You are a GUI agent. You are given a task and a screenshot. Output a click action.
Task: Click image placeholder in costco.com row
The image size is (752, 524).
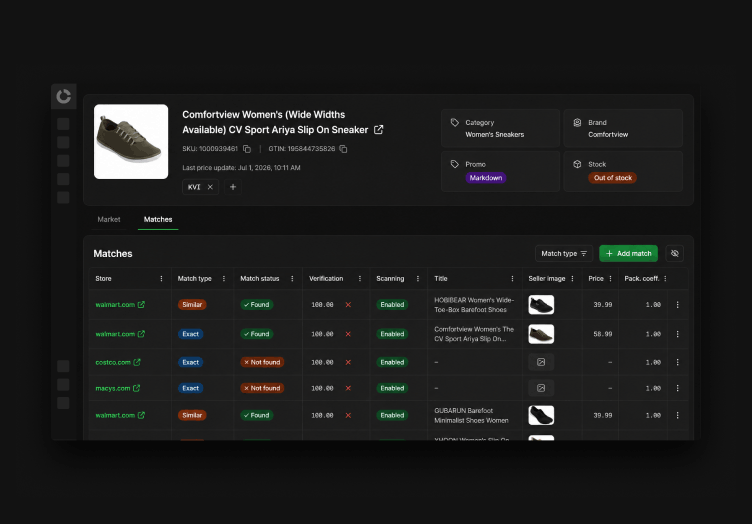pyautogui.click(x=541, y=362)
